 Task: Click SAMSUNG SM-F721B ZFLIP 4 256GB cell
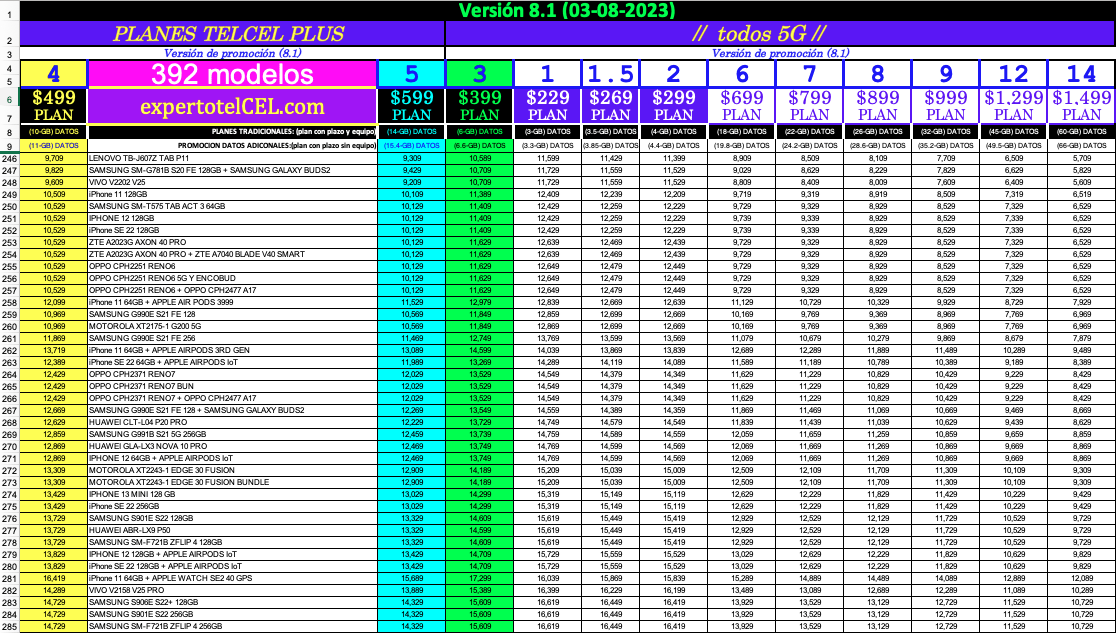[x=232, y=627]
